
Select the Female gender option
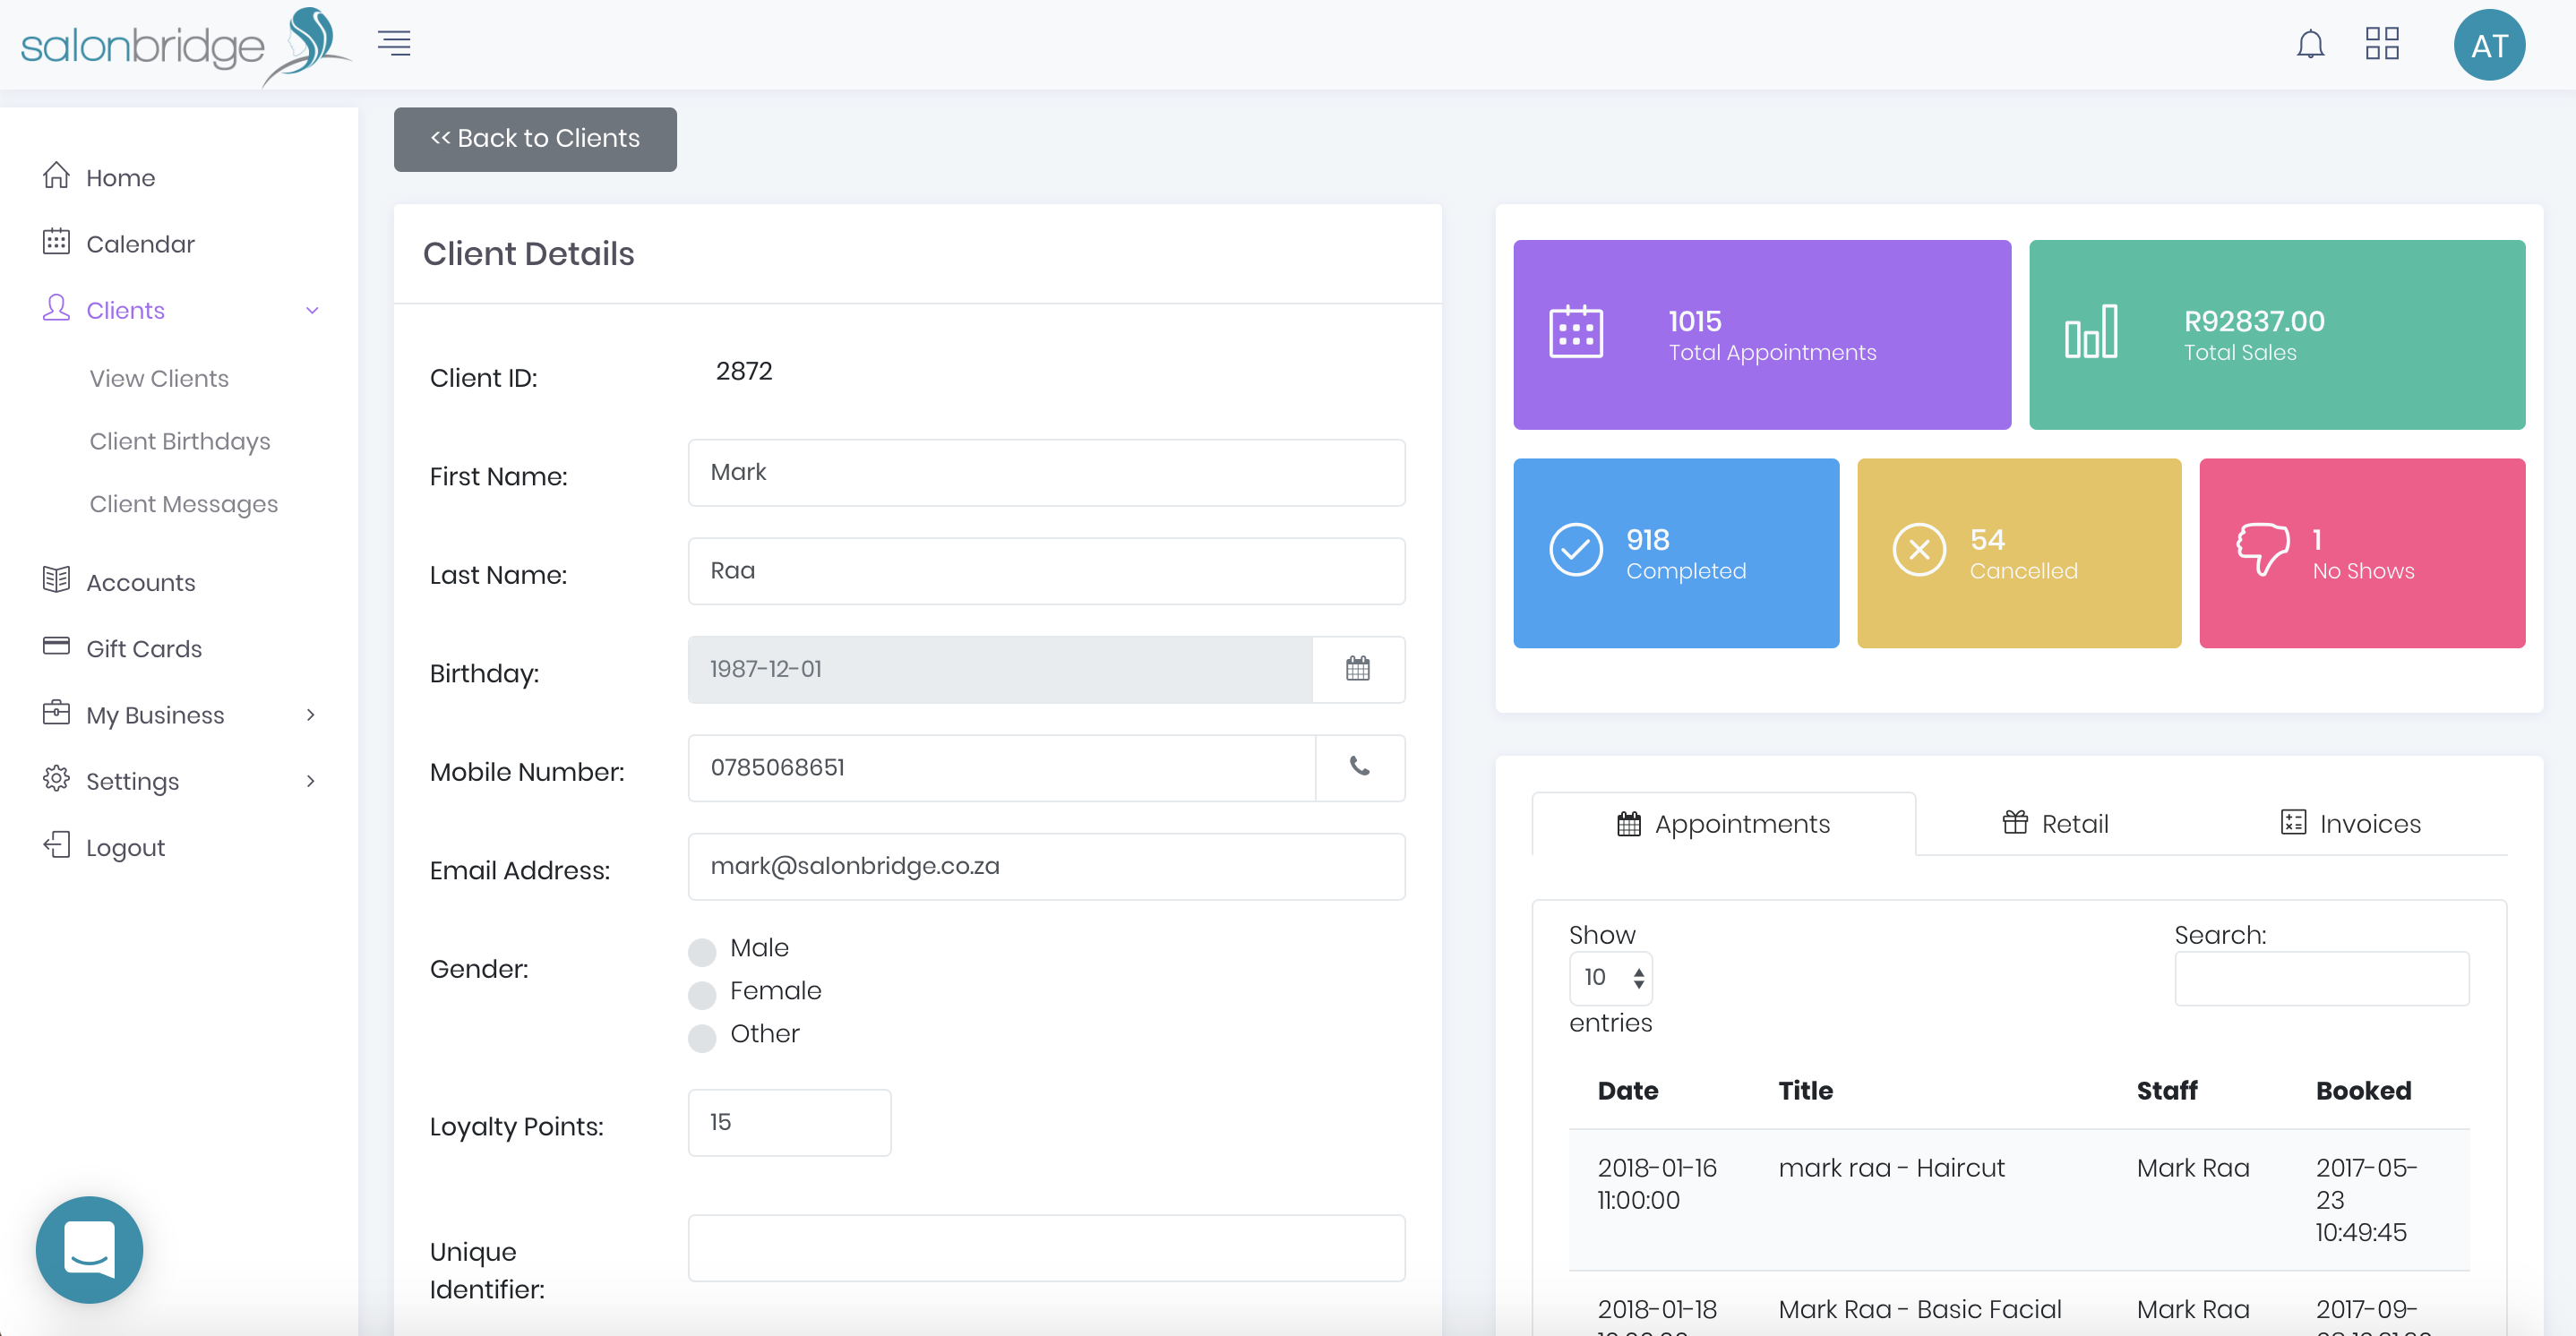(702, 994)
